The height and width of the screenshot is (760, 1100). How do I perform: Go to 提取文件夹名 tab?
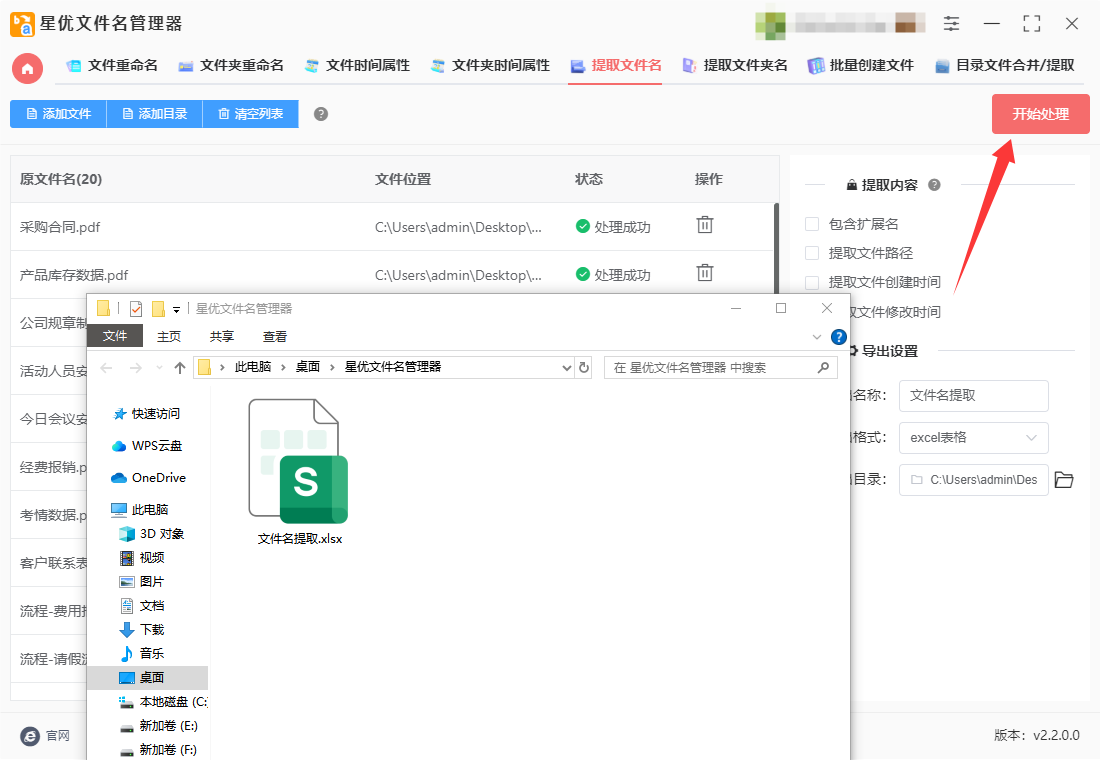pos(735,65)
